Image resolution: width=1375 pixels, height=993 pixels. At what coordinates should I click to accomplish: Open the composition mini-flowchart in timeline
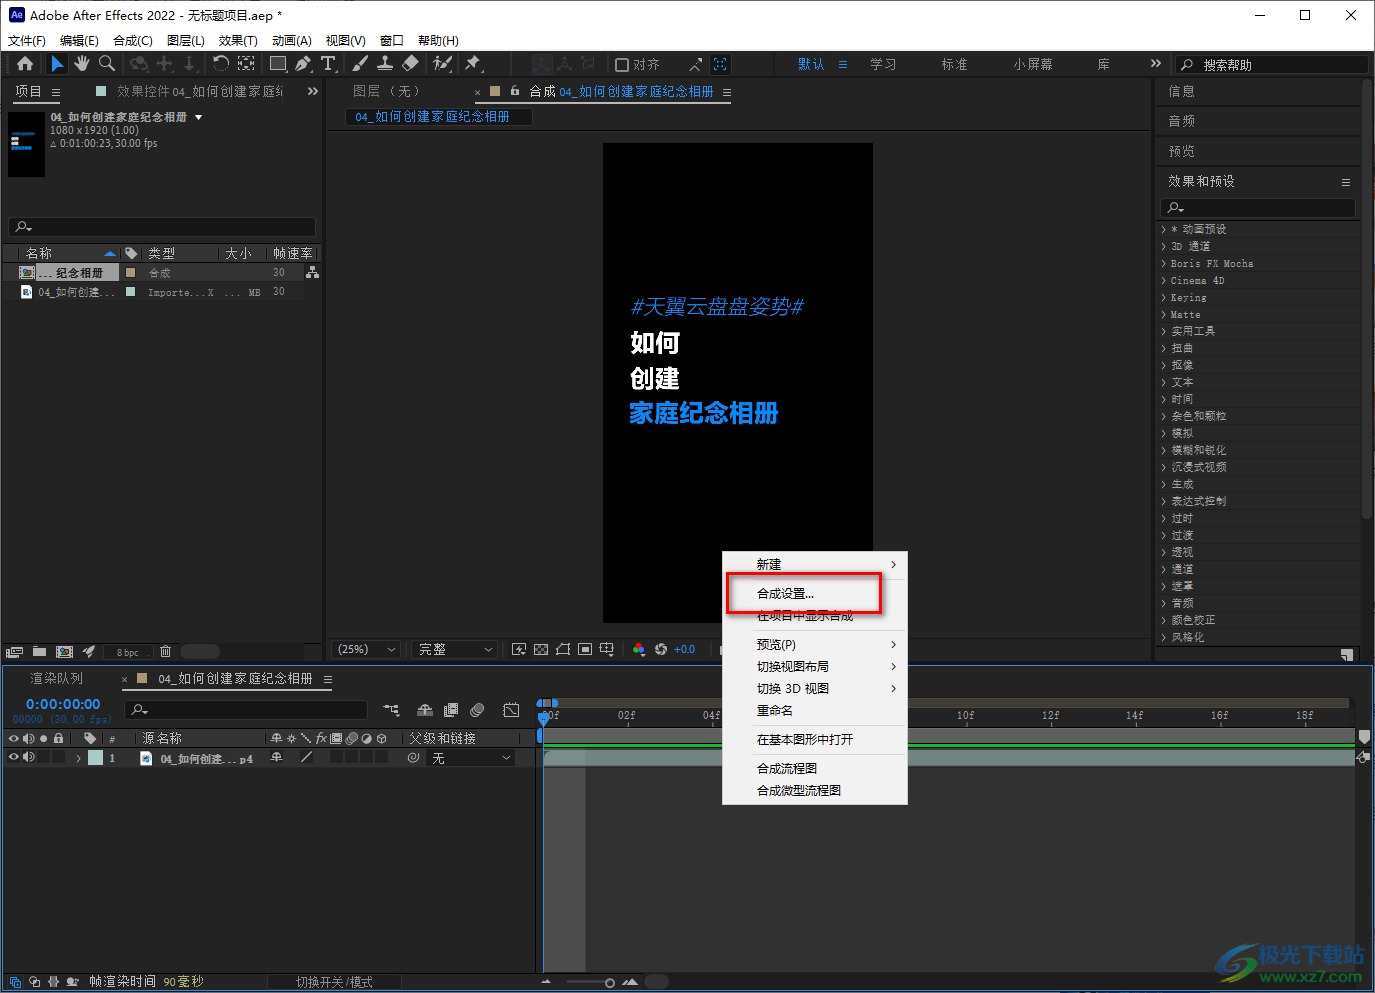point(391,710)
